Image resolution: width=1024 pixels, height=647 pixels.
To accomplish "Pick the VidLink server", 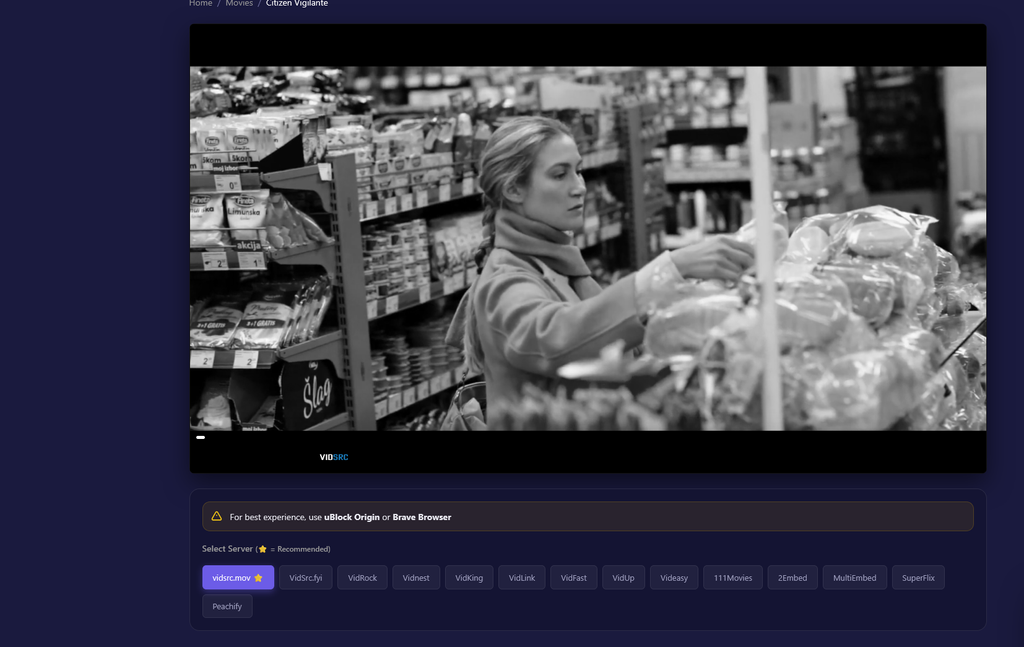I will [522, 578].
